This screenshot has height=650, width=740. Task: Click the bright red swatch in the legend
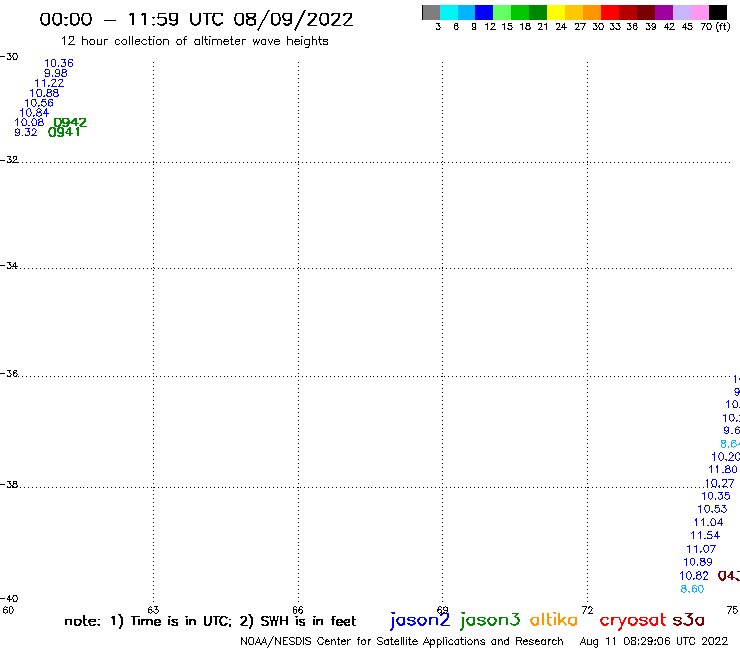coord(610,12)
